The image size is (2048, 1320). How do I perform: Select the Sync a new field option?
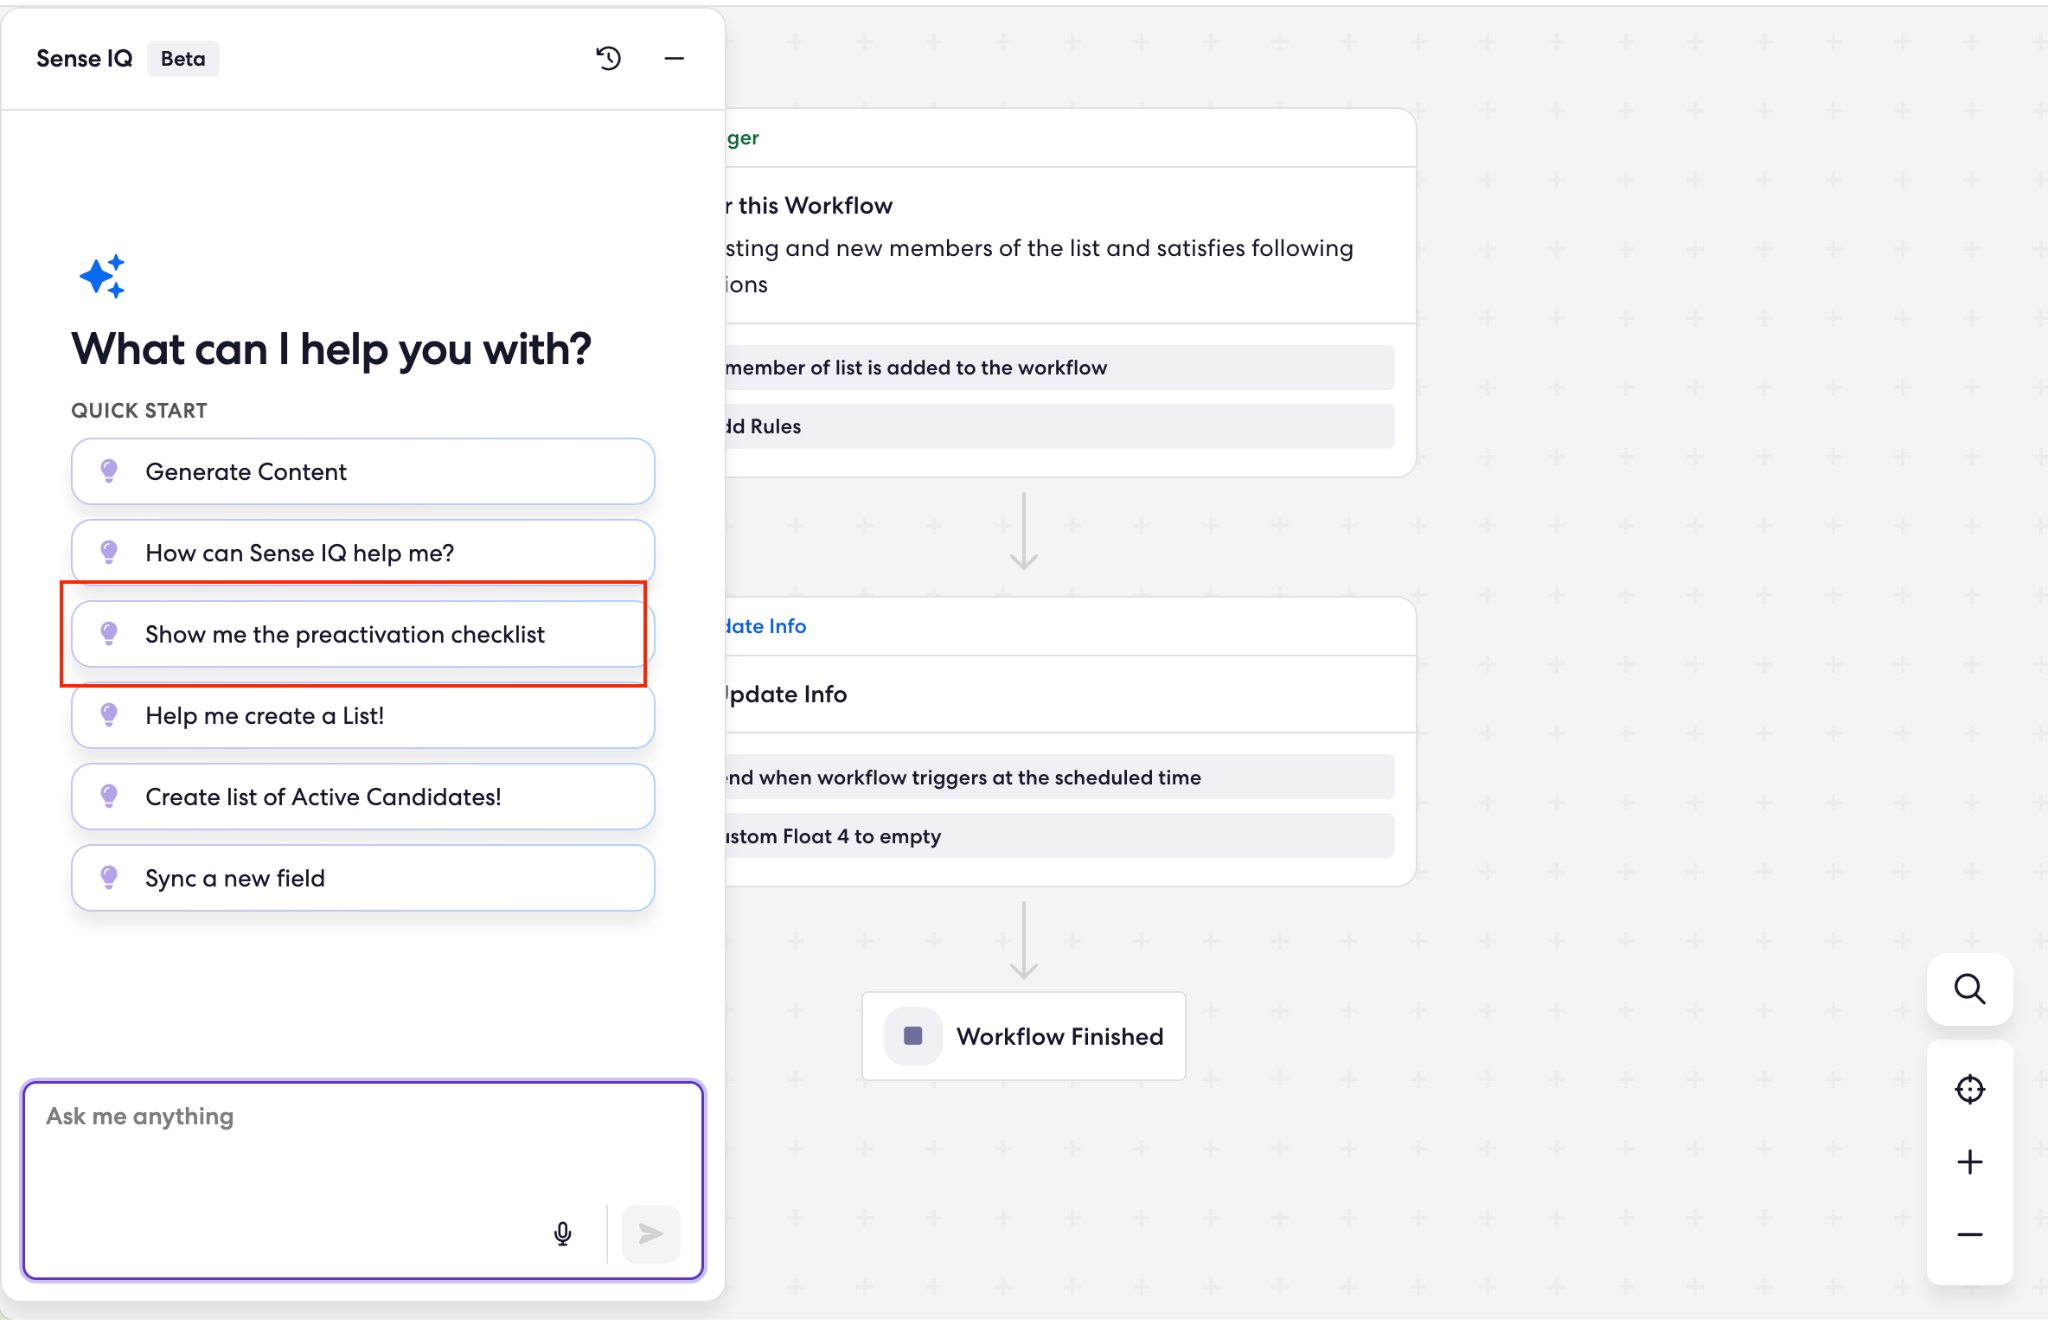point(363,878)
